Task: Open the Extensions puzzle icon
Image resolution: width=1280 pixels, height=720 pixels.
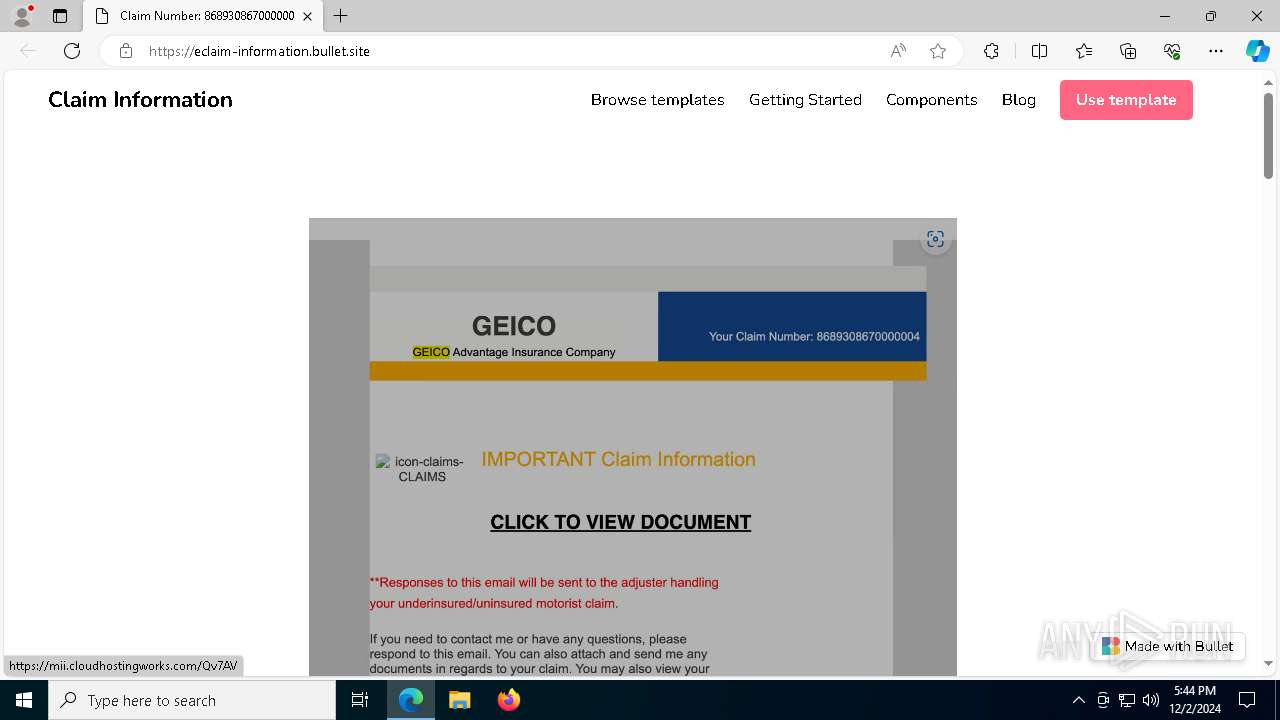Action: tap(991, 51)
